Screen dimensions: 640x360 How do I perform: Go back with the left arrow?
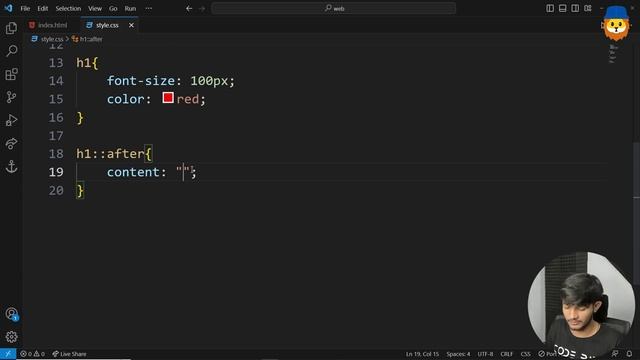[189, 8]
